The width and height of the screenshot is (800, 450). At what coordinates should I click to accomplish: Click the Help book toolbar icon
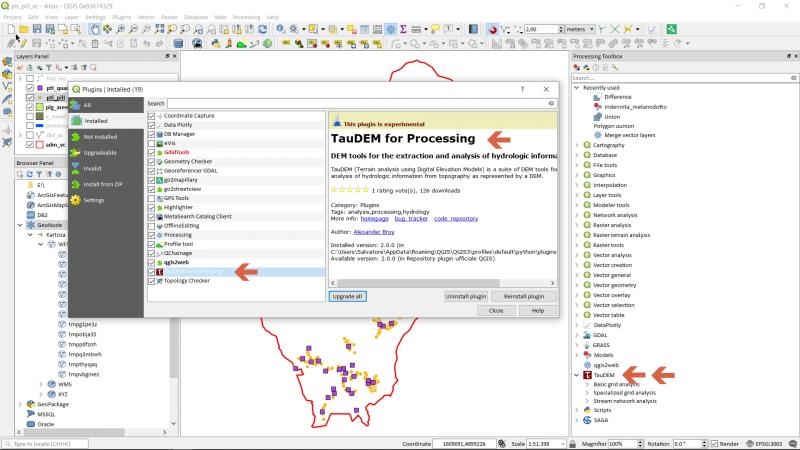(473, 30)
